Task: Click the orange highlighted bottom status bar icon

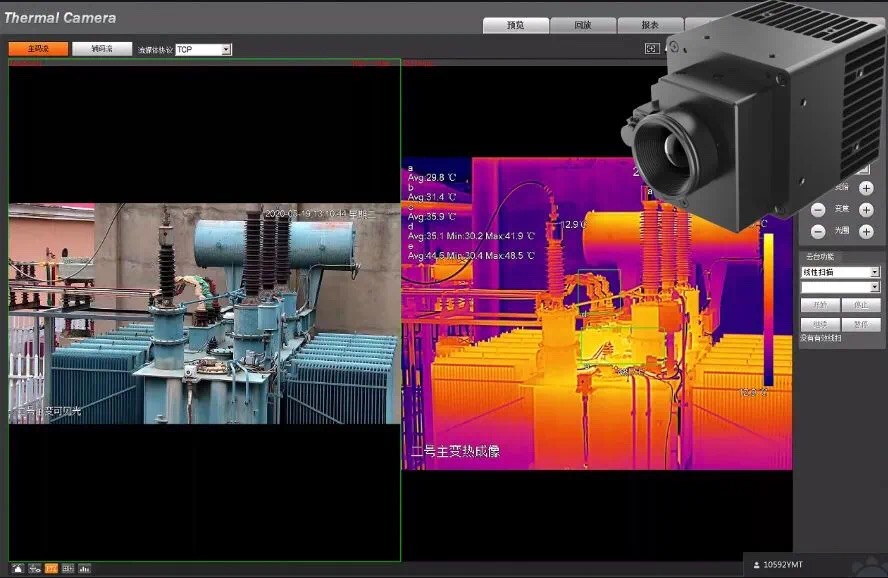Action: [51, 568]
